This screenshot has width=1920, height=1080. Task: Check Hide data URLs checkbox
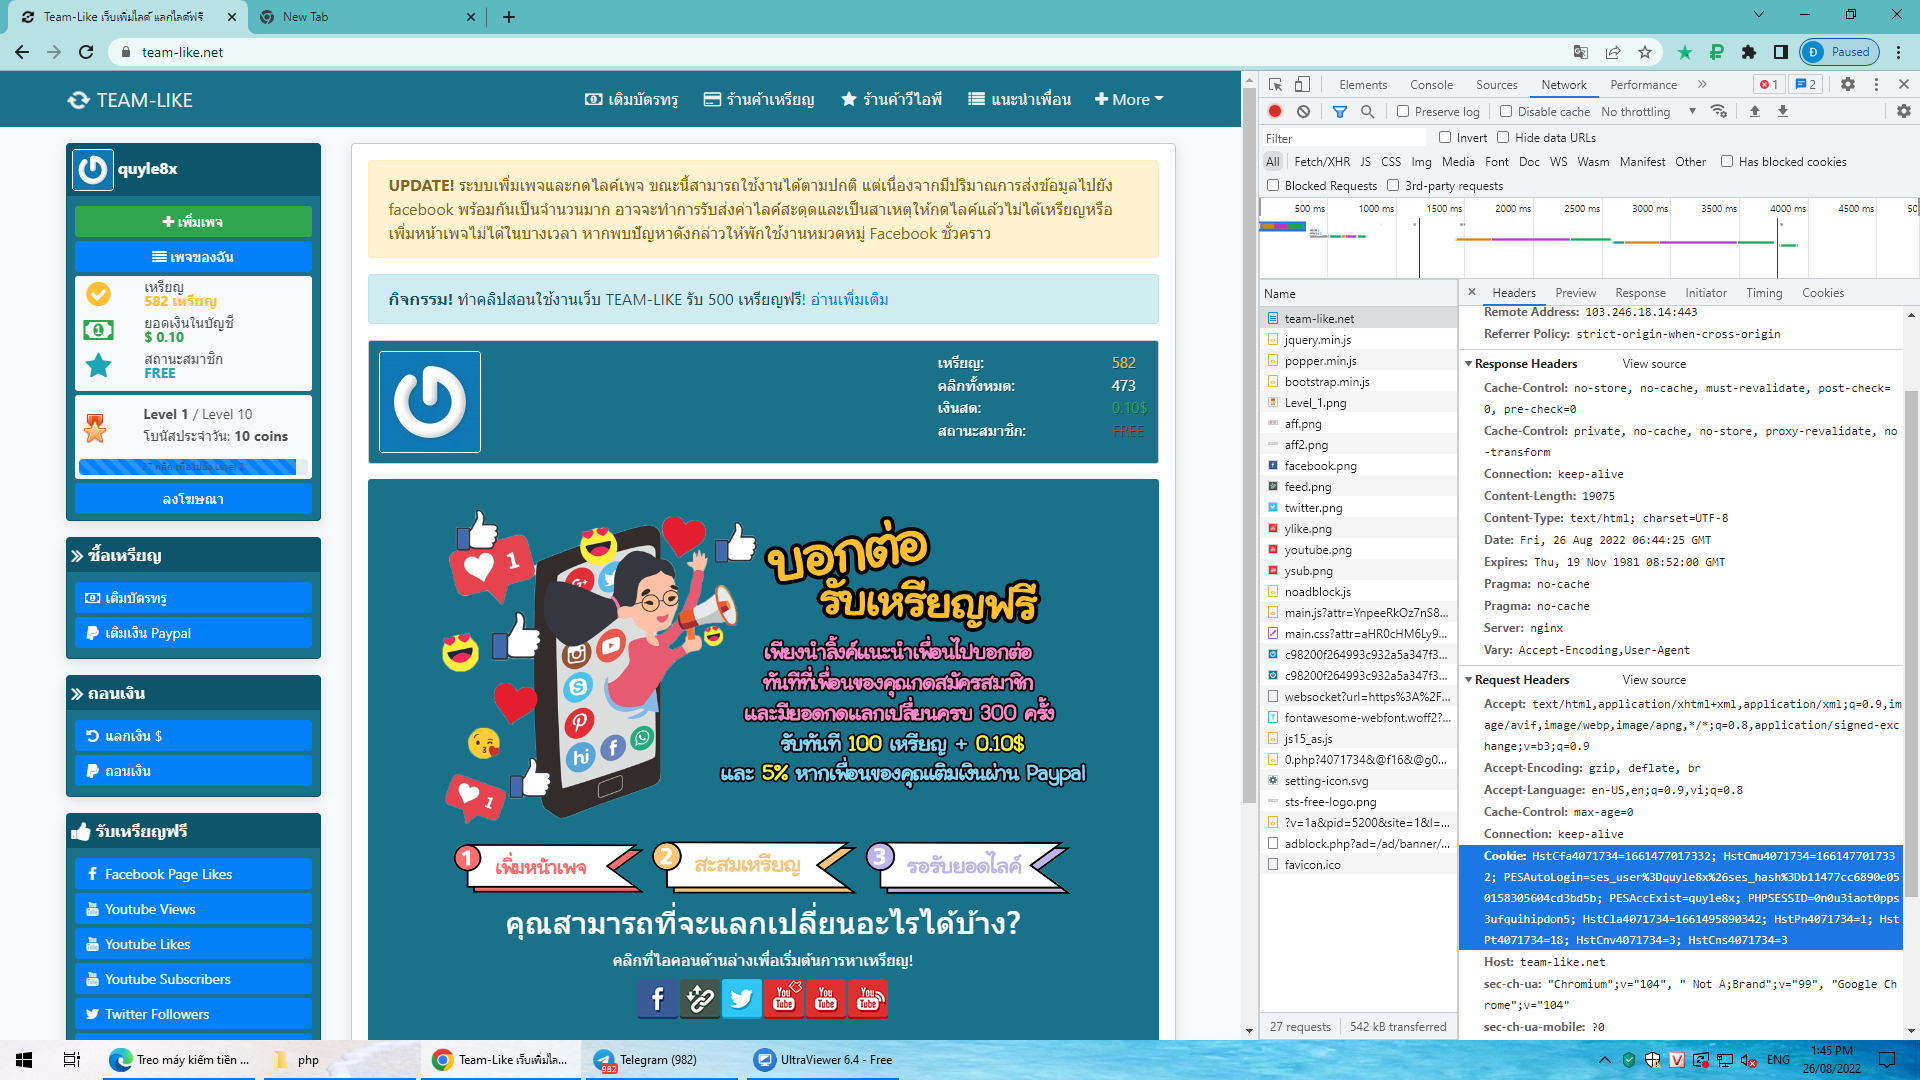[x=1503, y=137]
